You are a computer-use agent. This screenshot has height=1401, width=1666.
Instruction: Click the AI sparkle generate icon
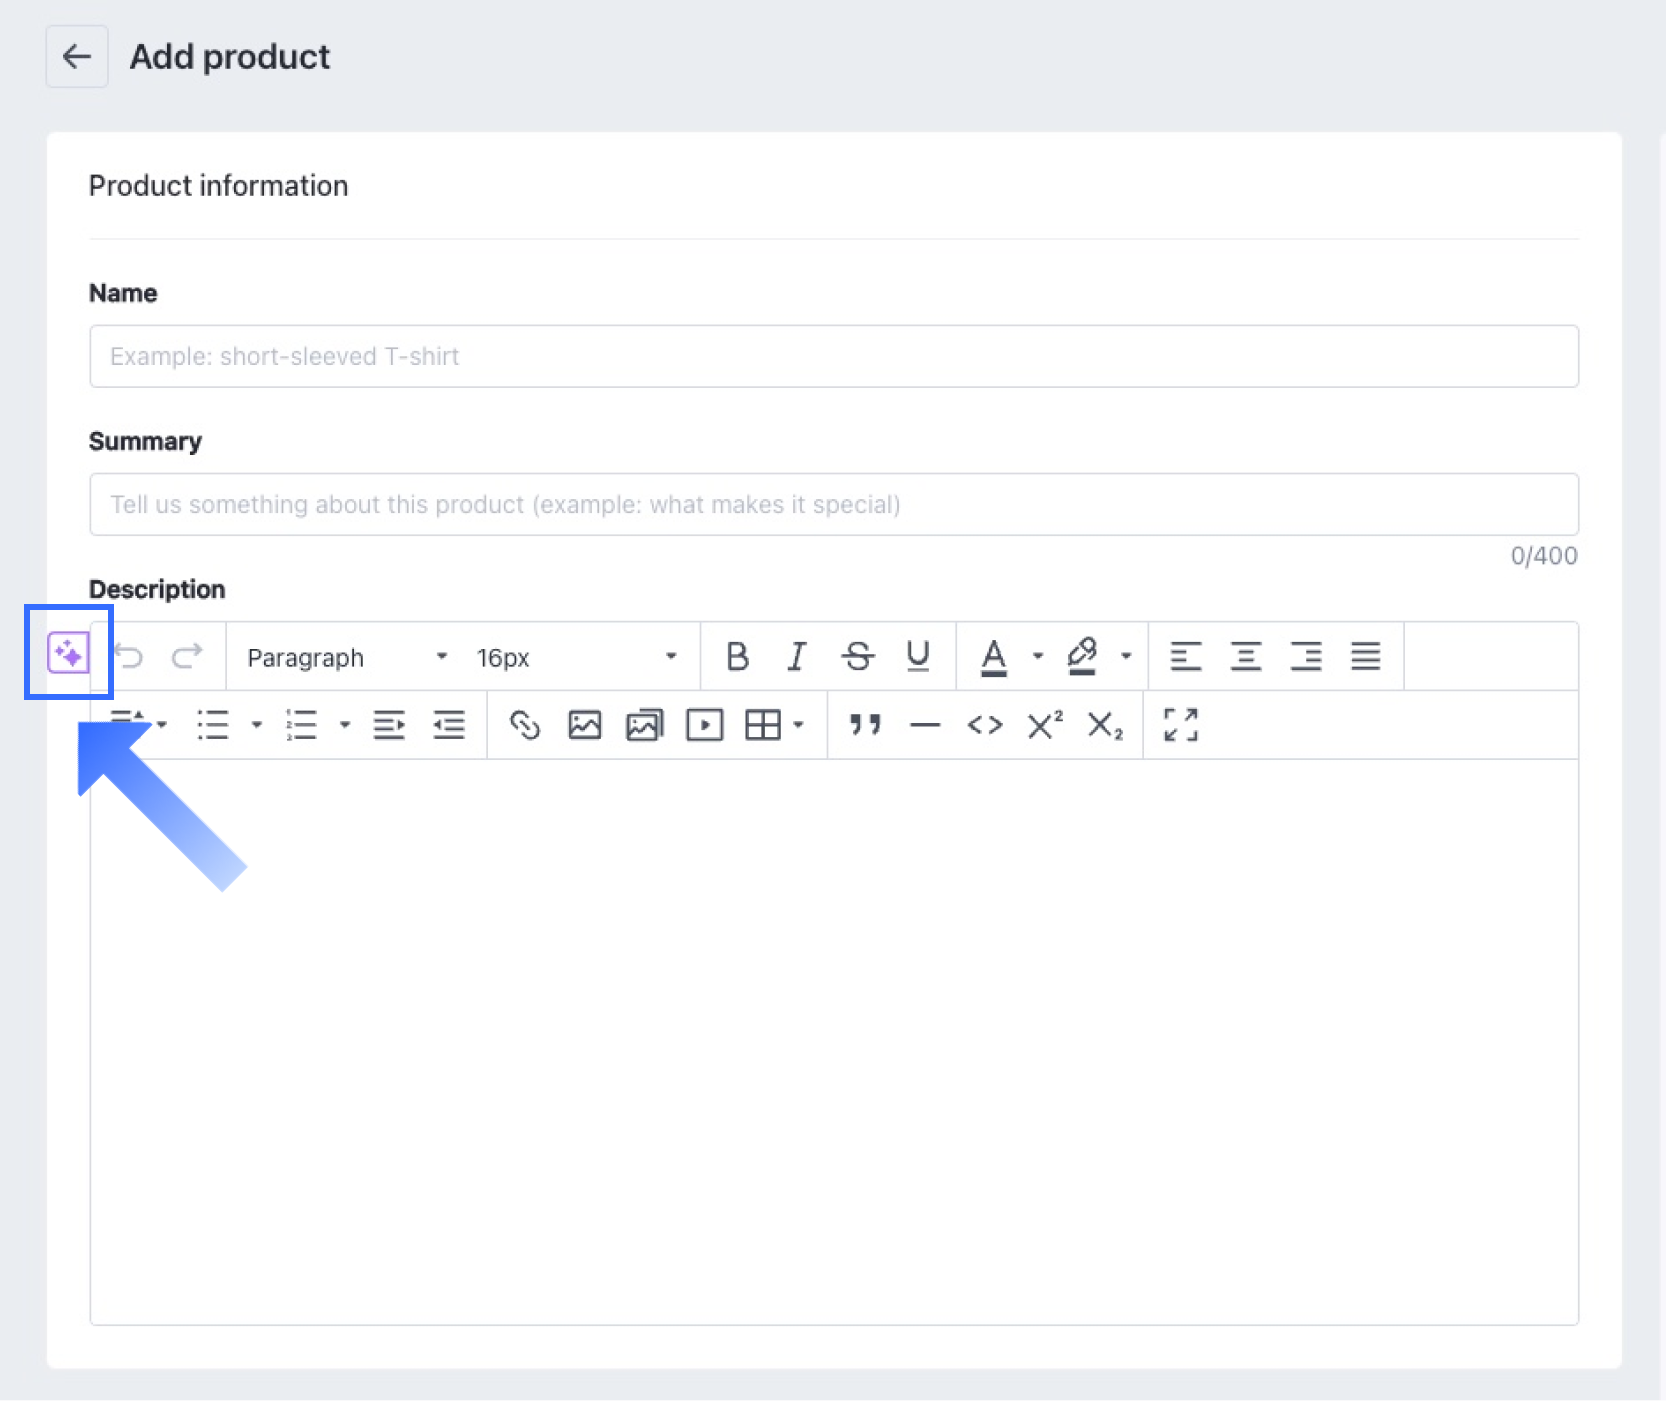(68, 654)
